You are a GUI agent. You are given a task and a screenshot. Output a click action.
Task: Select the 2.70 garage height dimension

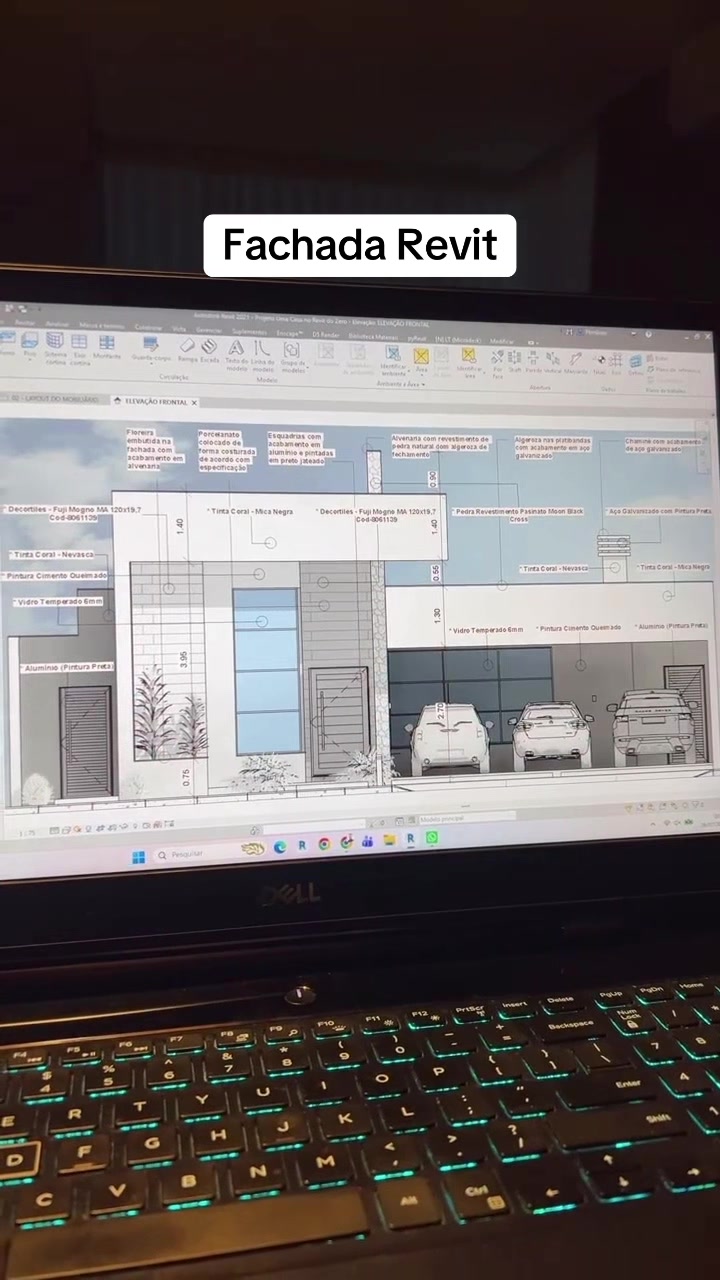click(440, 712)
